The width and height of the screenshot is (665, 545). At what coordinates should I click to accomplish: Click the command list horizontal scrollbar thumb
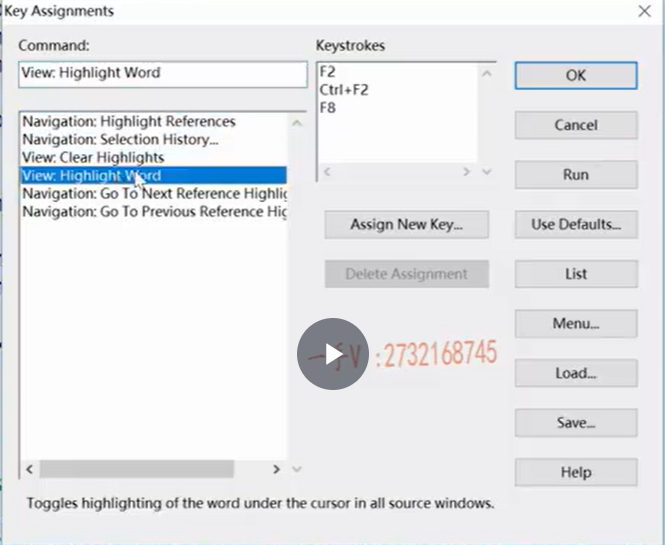tap(137, 469)
